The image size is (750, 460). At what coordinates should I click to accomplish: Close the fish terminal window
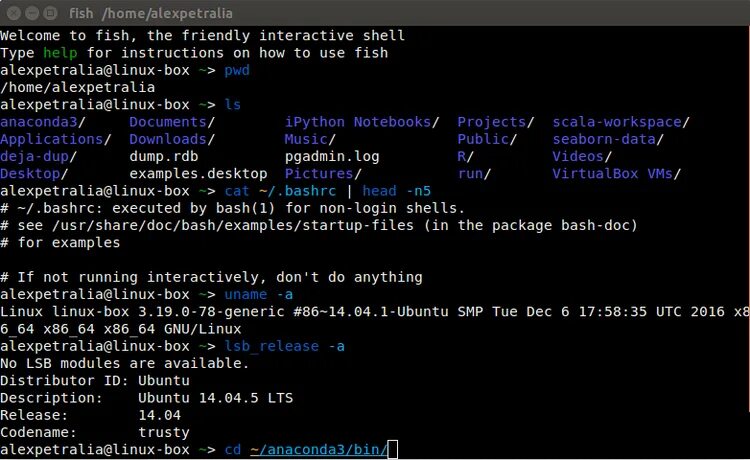click(x=14, y=13)
